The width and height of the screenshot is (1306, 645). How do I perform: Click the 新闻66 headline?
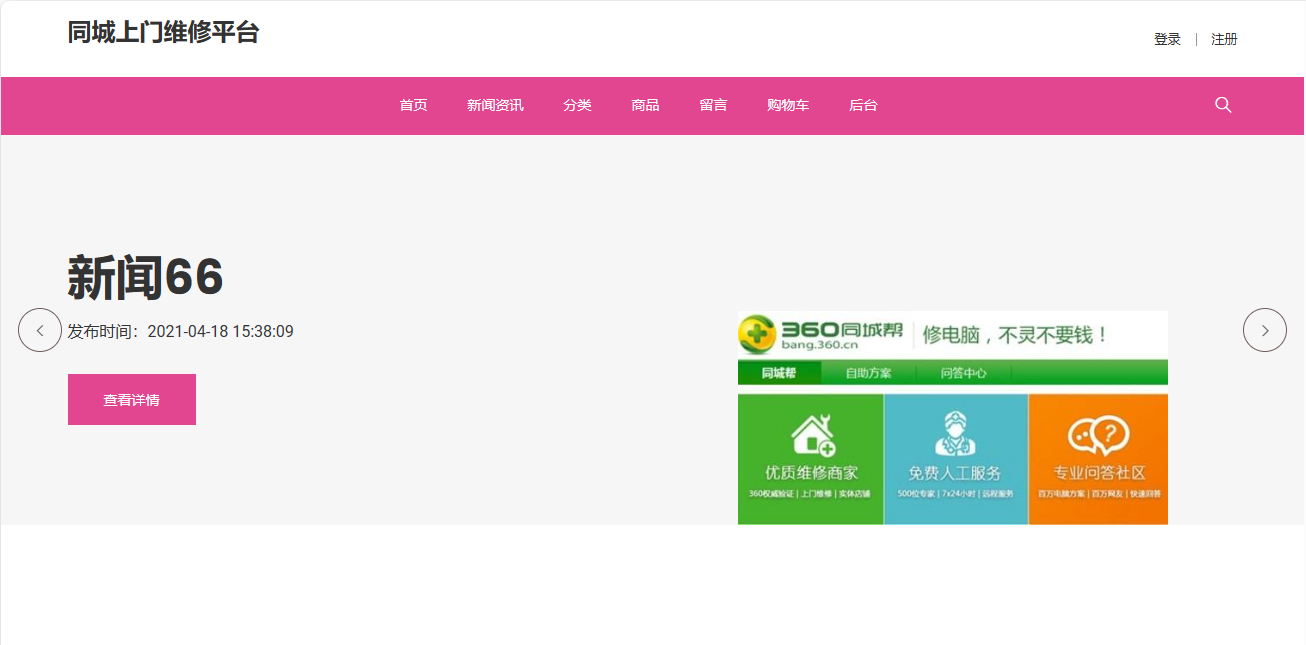[145, 277]
